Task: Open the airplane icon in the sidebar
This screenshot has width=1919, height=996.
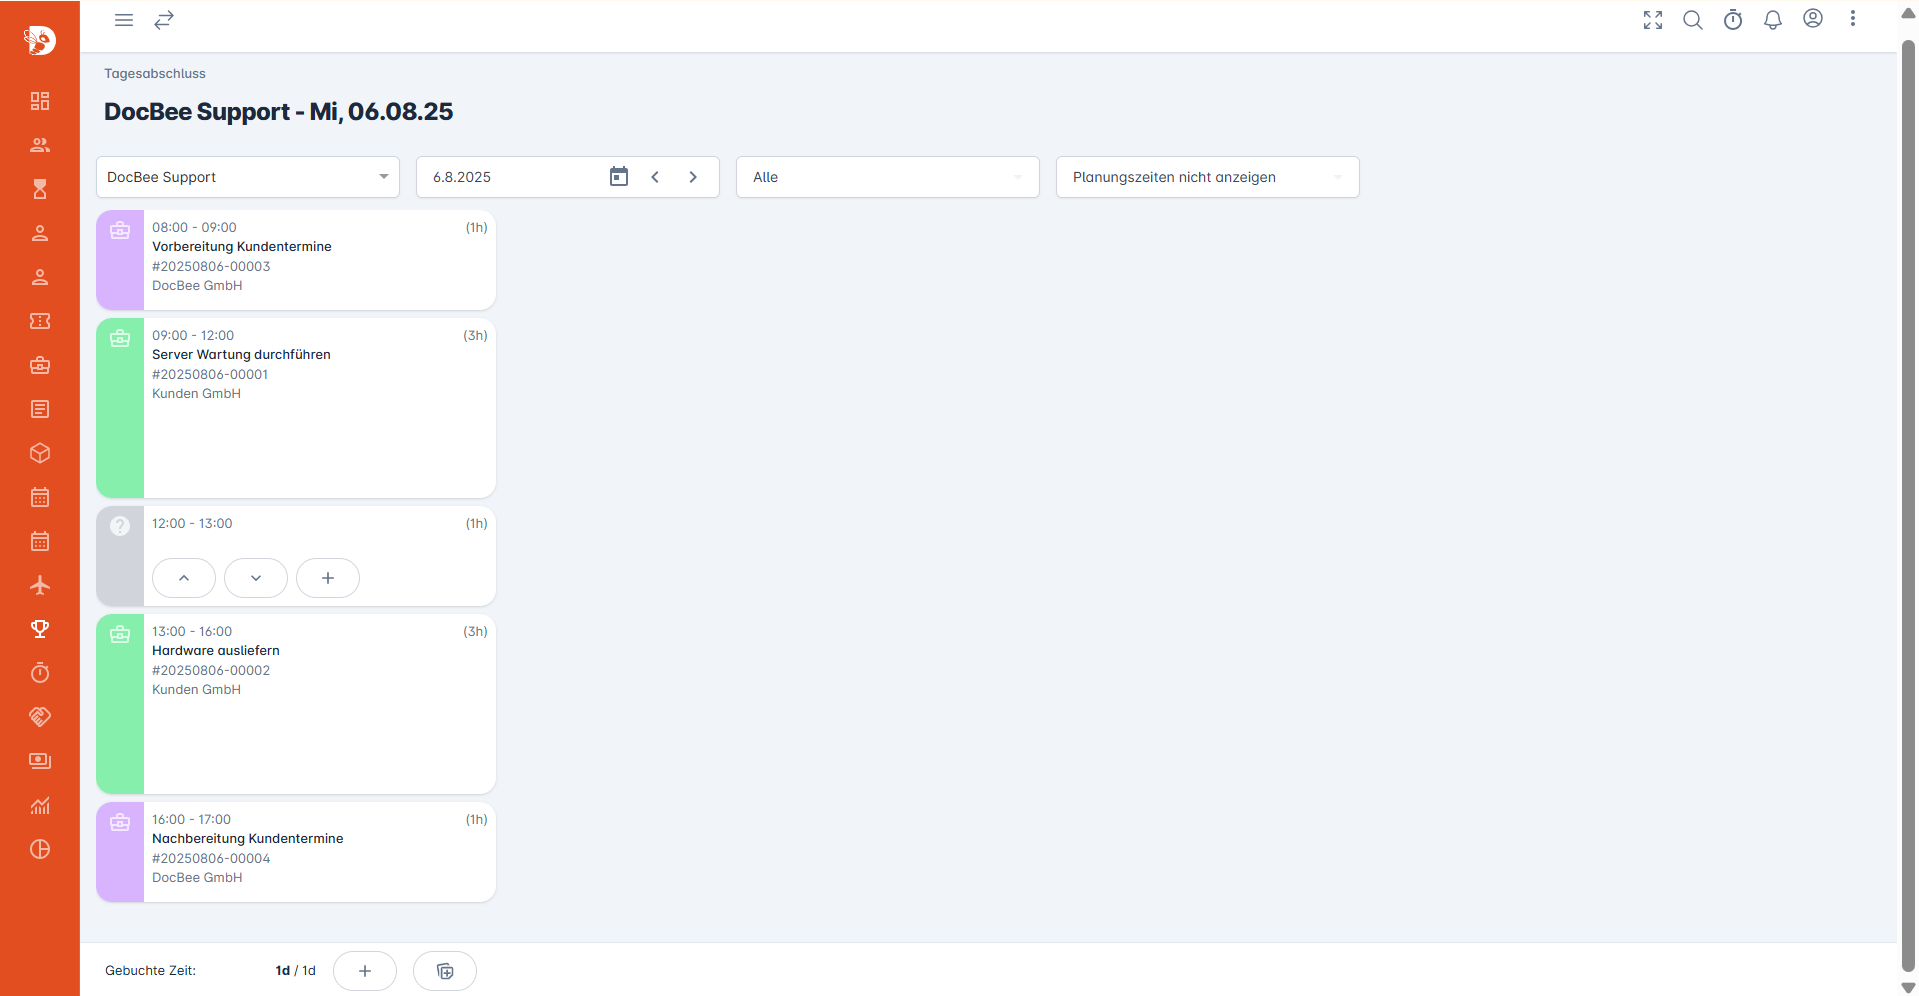Action: [40, 585]
